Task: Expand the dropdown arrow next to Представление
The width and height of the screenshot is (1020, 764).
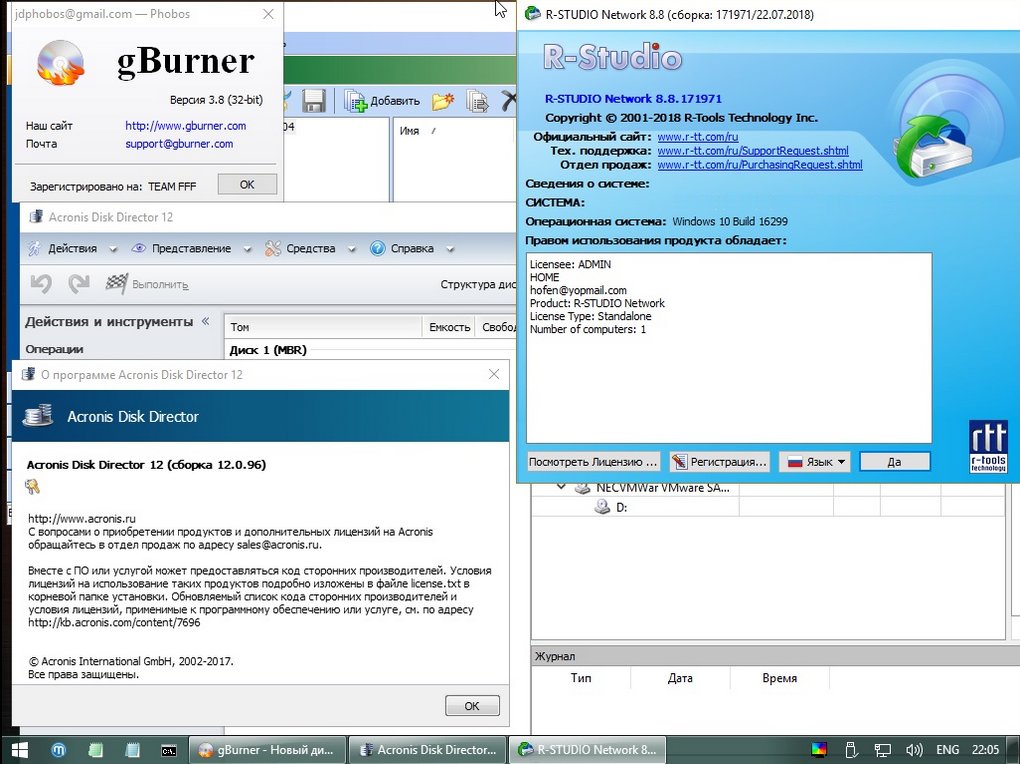Action: pos(247,249)
